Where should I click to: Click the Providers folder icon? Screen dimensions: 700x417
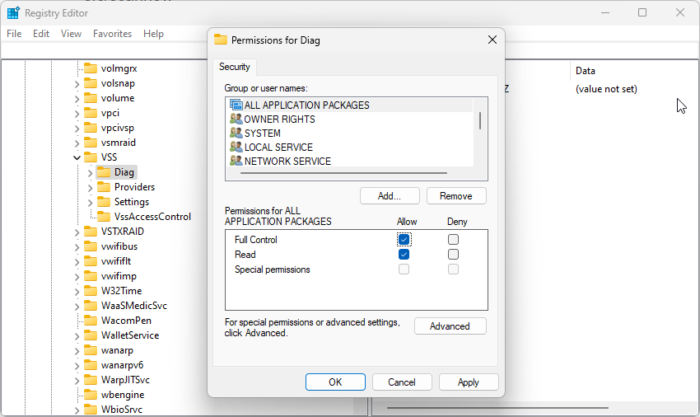[x=103, y=187]
